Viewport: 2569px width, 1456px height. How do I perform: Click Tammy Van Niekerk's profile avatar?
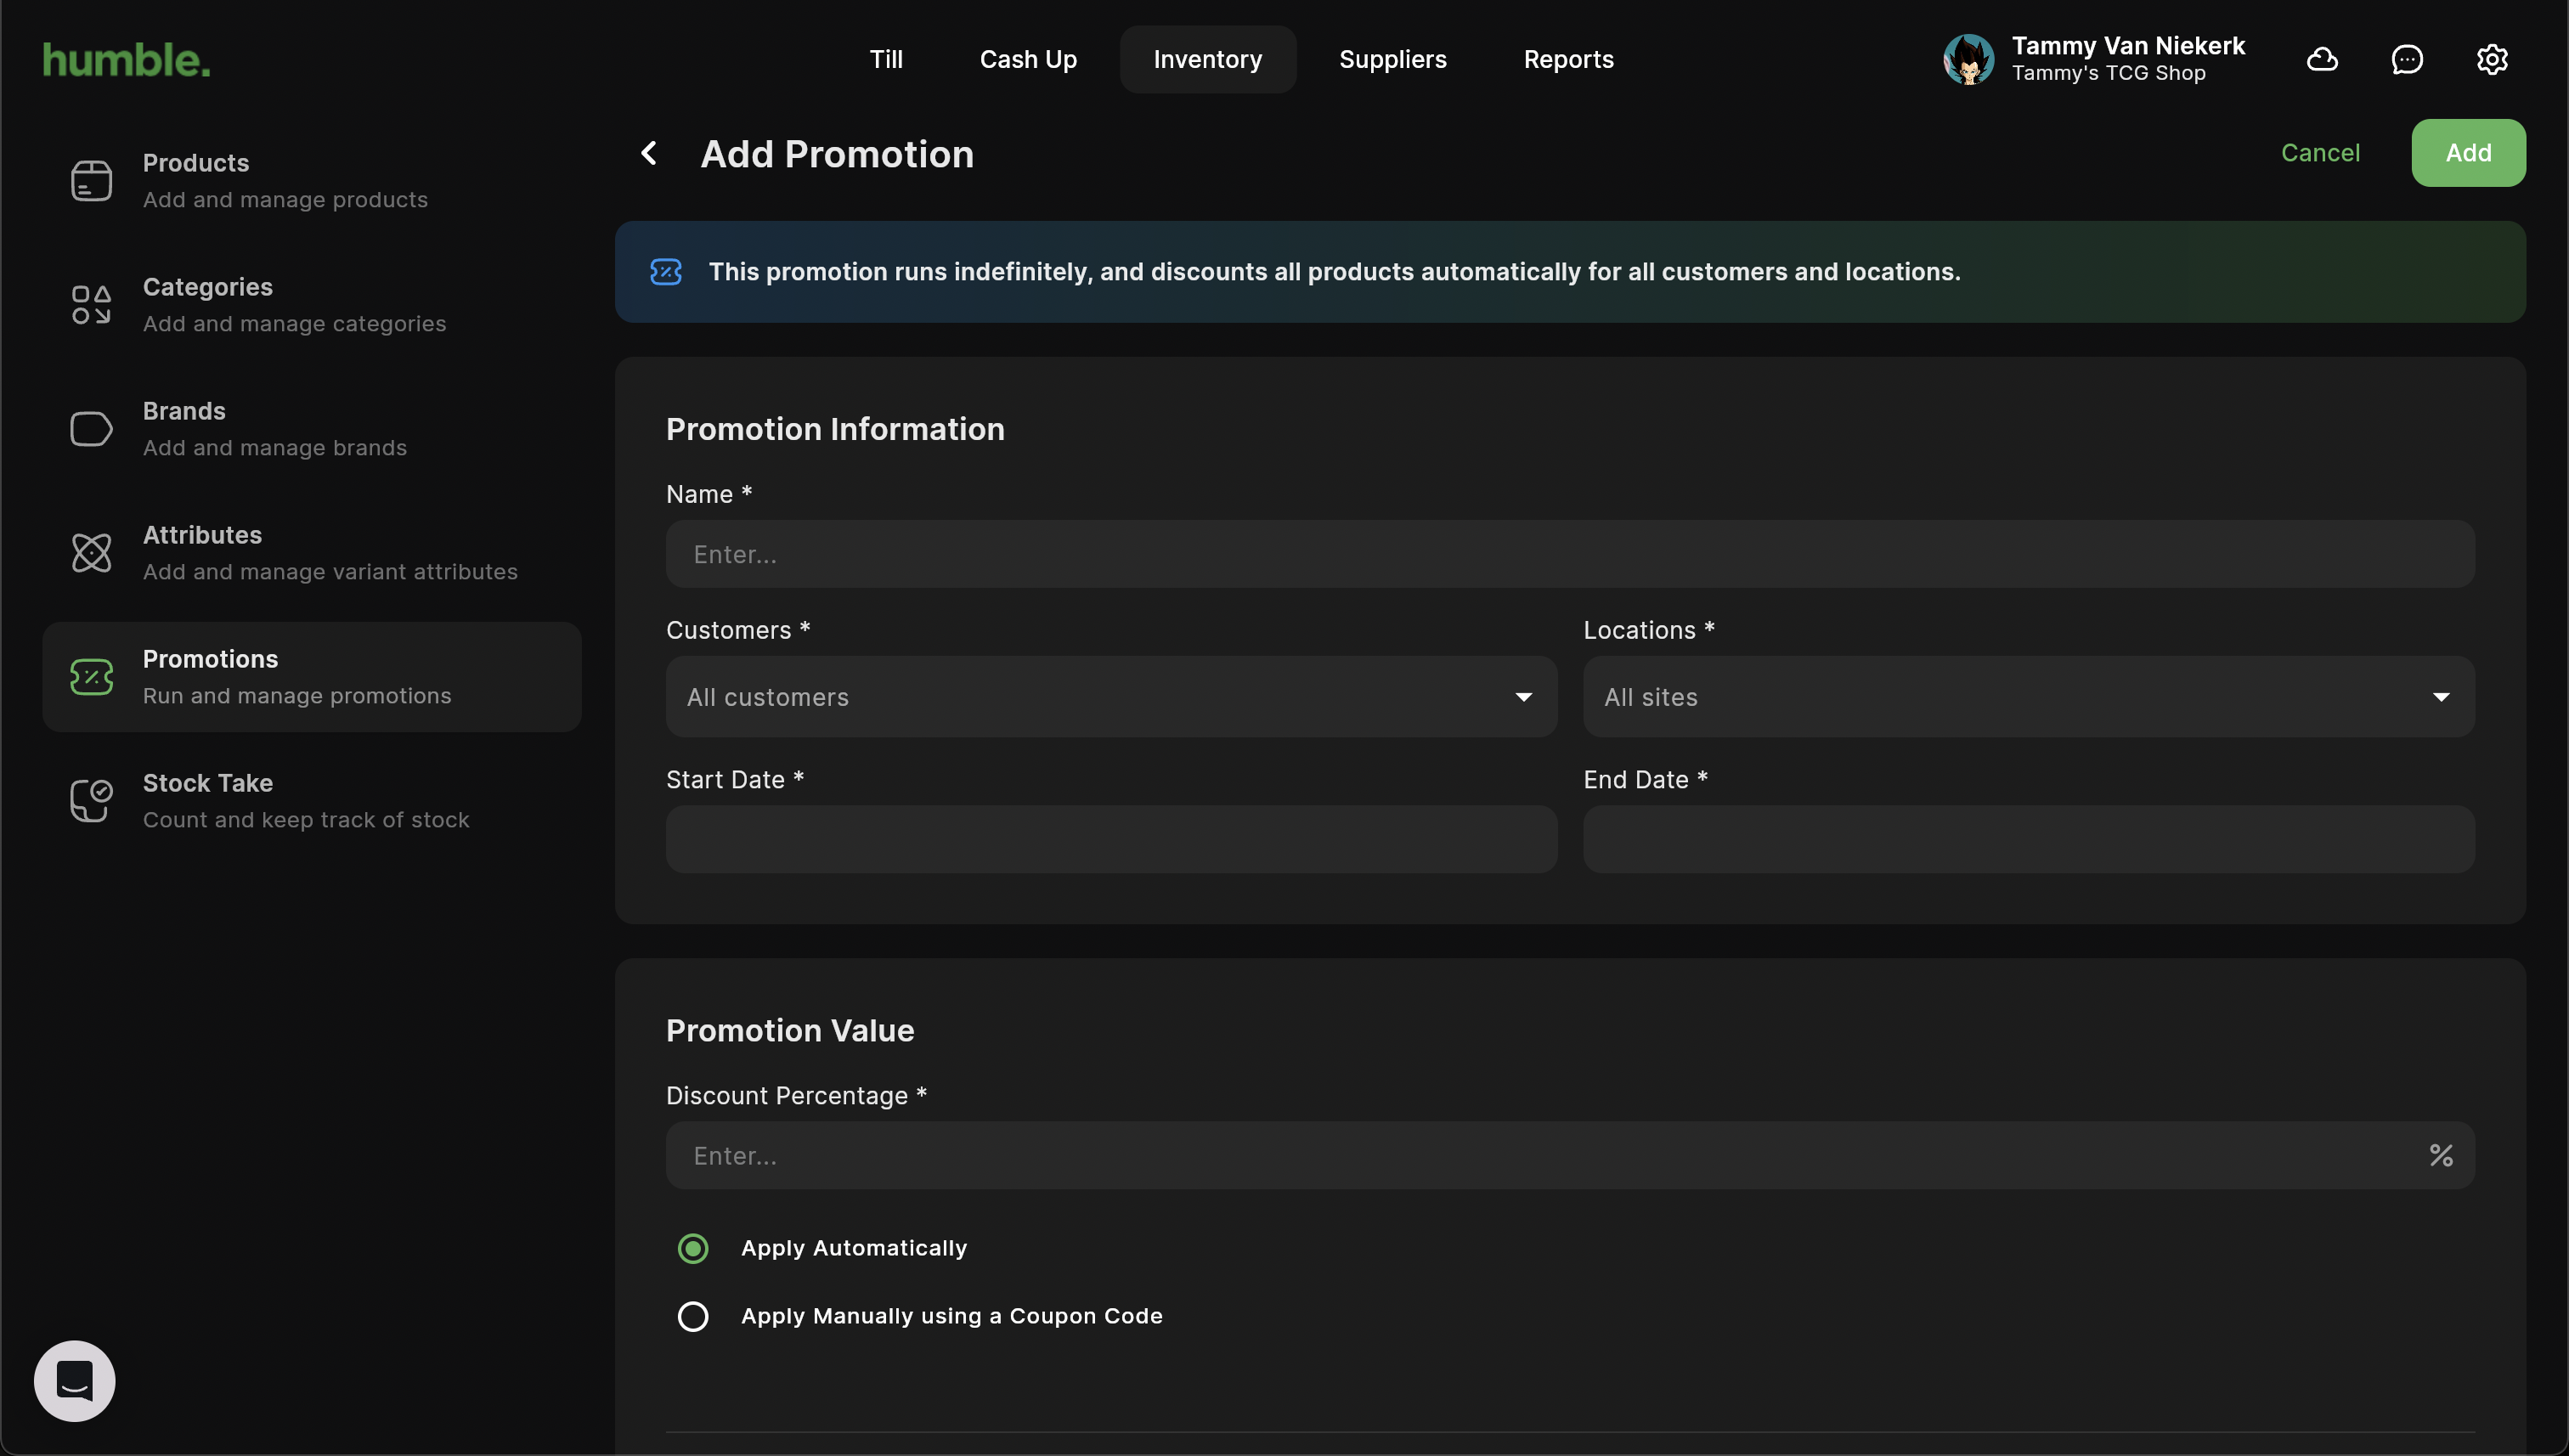tap(1968, 60)
